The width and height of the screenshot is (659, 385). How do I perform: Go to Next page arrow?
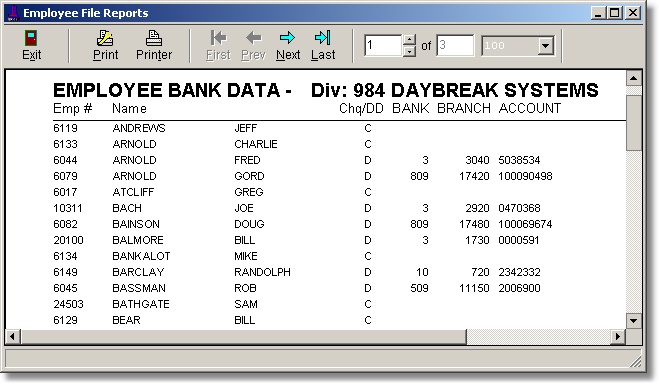287,38
